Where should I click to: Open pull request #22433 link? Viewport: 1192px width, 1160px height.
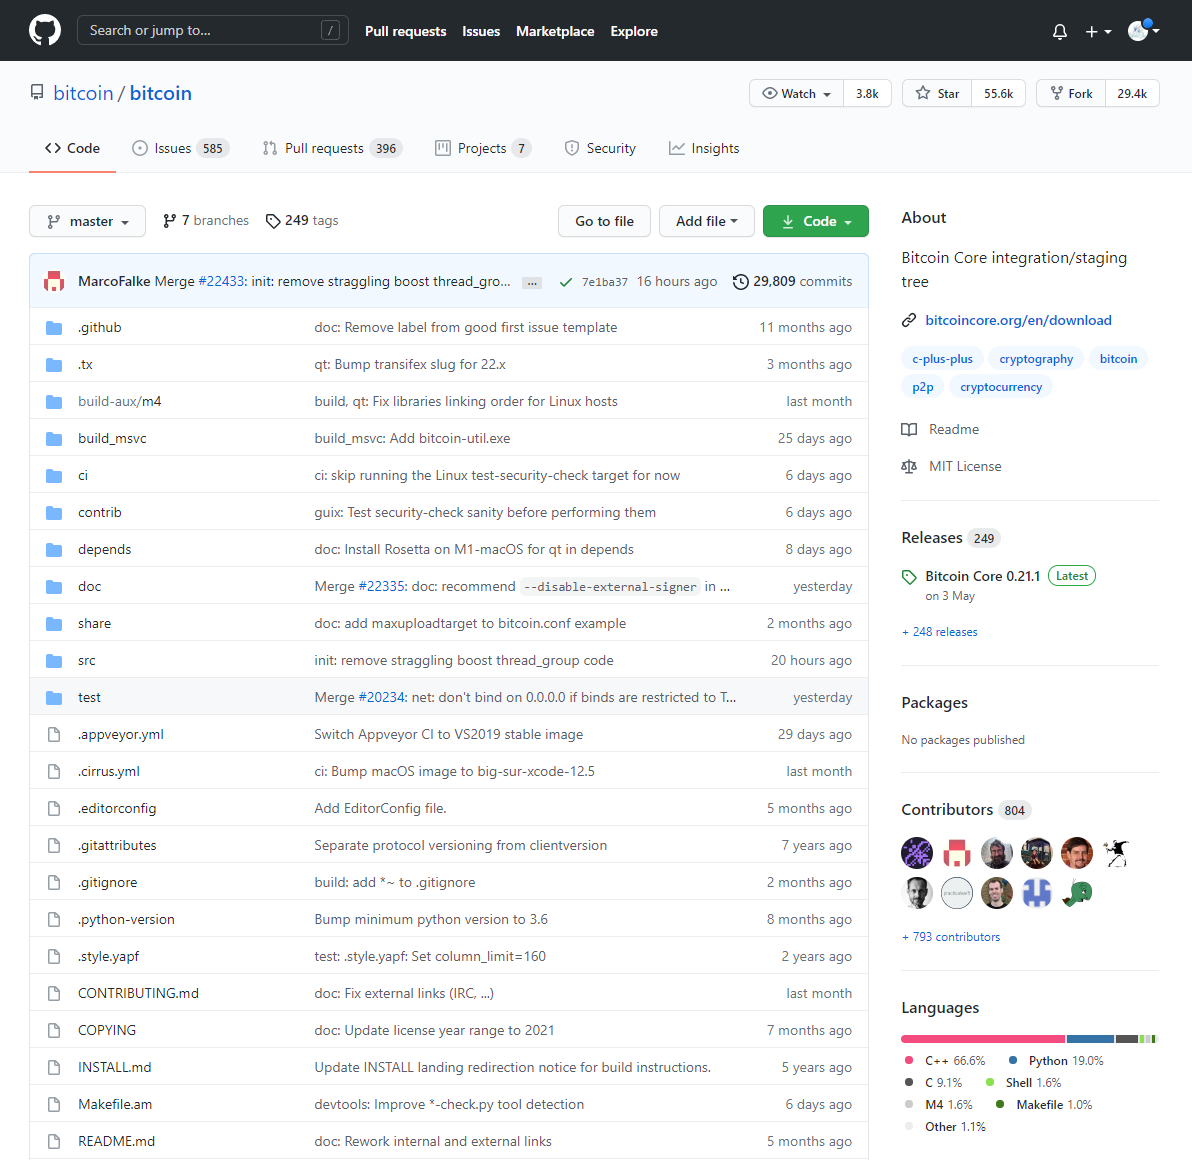(x=221, y=281)
